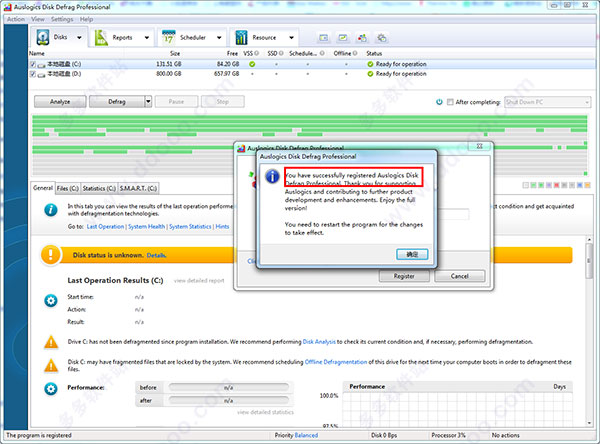The height and width of the screenshot is (444, 600).
Task: Click the Analyze button
Action: click(59, 101)
